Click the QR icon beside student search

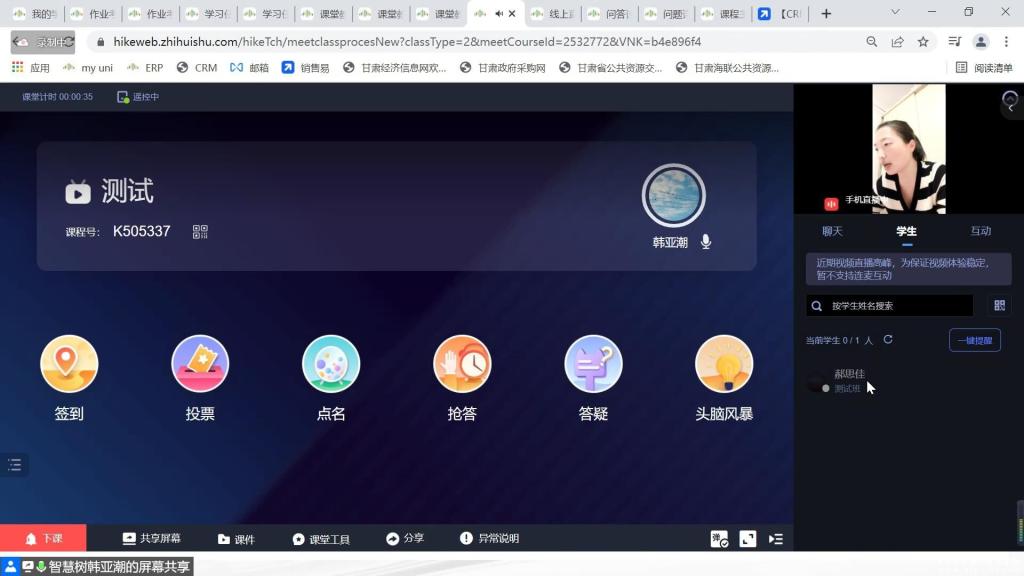(x=999, y=306)
